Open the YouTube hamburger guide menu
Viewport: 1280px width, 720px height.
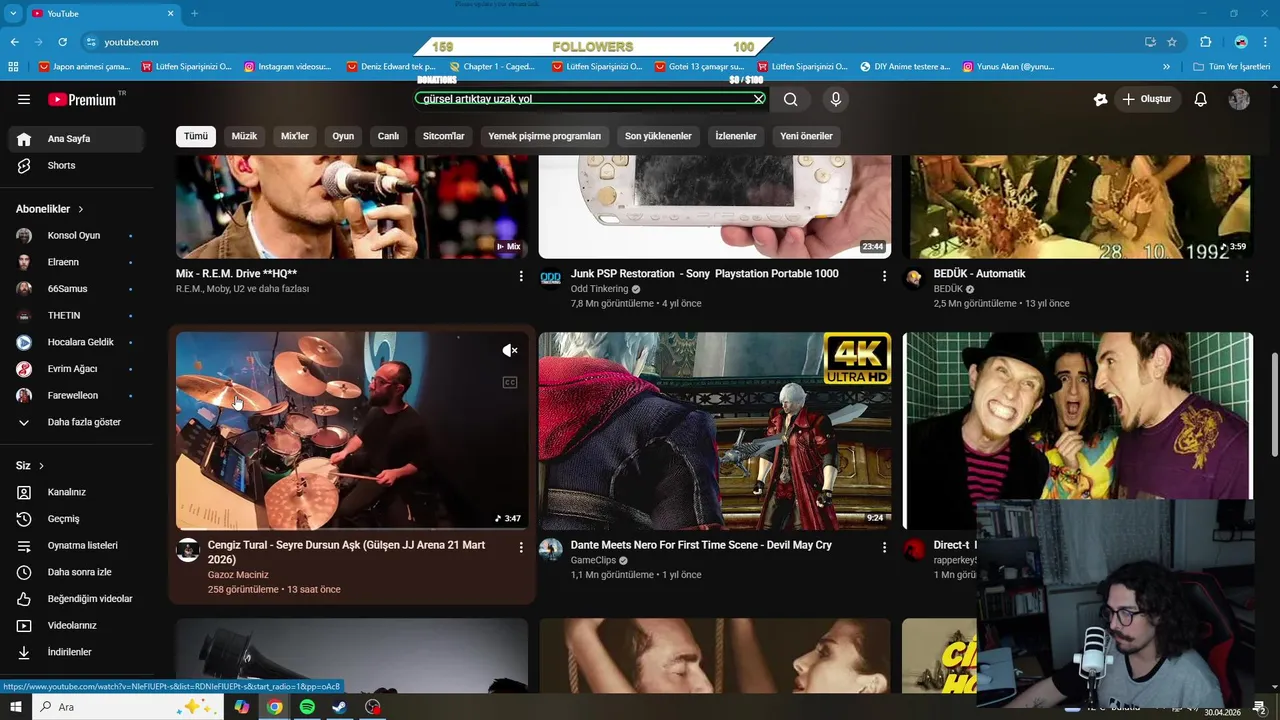click(24, 99)
